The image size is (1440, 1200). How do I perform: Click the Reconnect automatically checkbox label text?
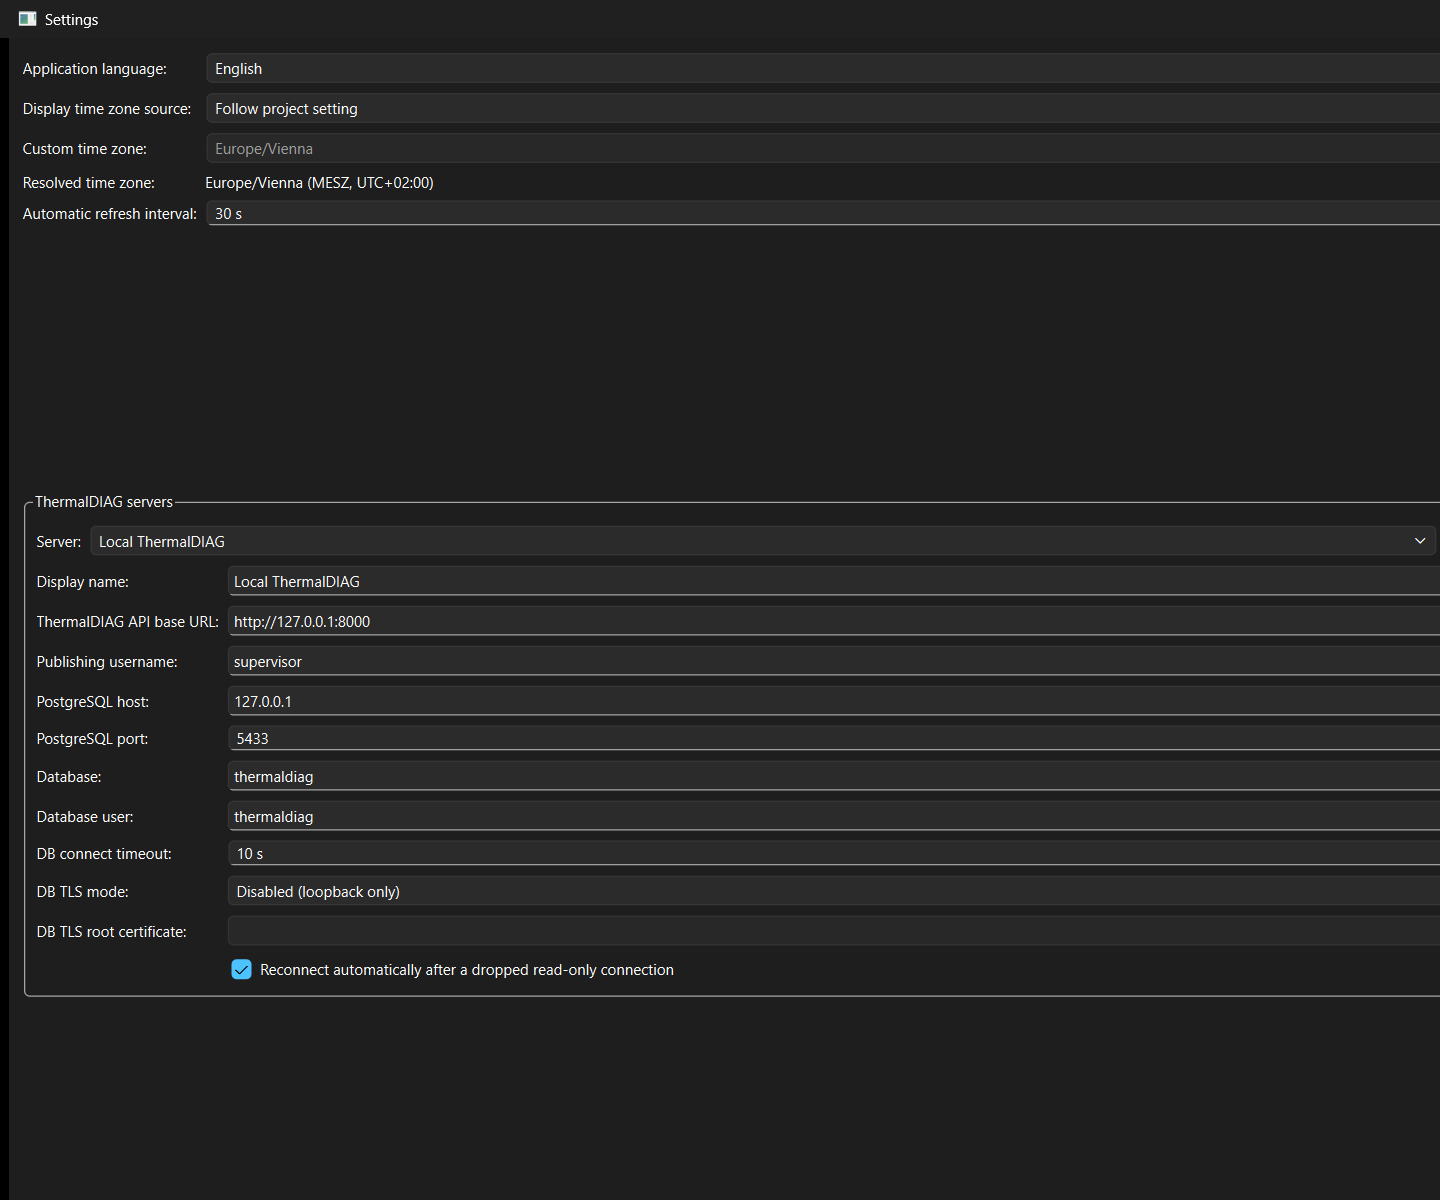tap(467, 970)
